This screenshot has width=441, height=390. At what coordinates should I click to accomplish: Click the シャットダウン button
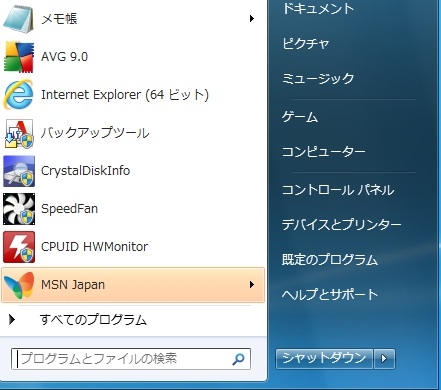click(x=324, y=359)
